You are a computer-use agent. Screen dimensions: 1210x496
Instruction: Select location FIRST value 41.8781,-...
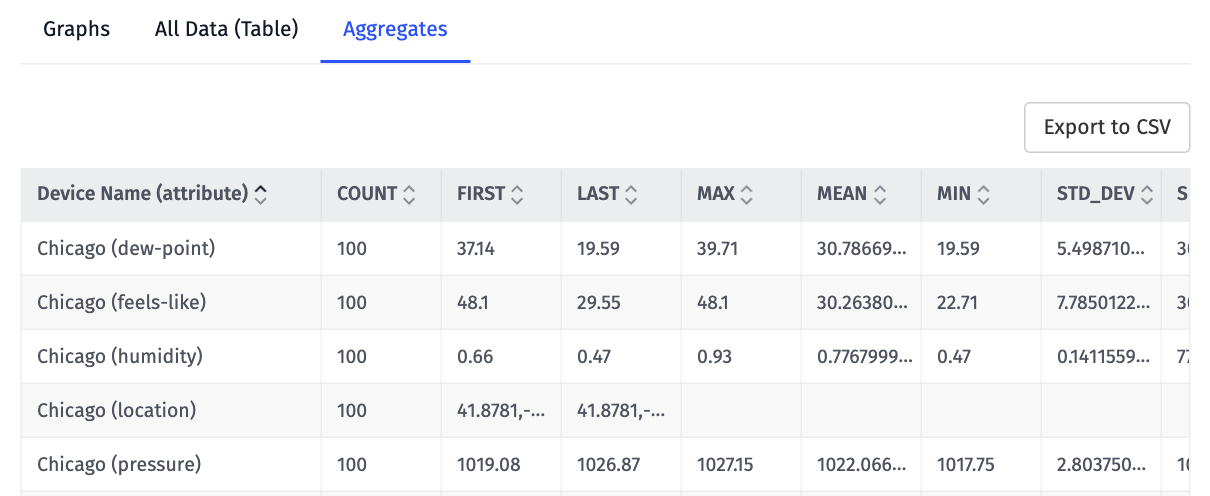(501, 410)
